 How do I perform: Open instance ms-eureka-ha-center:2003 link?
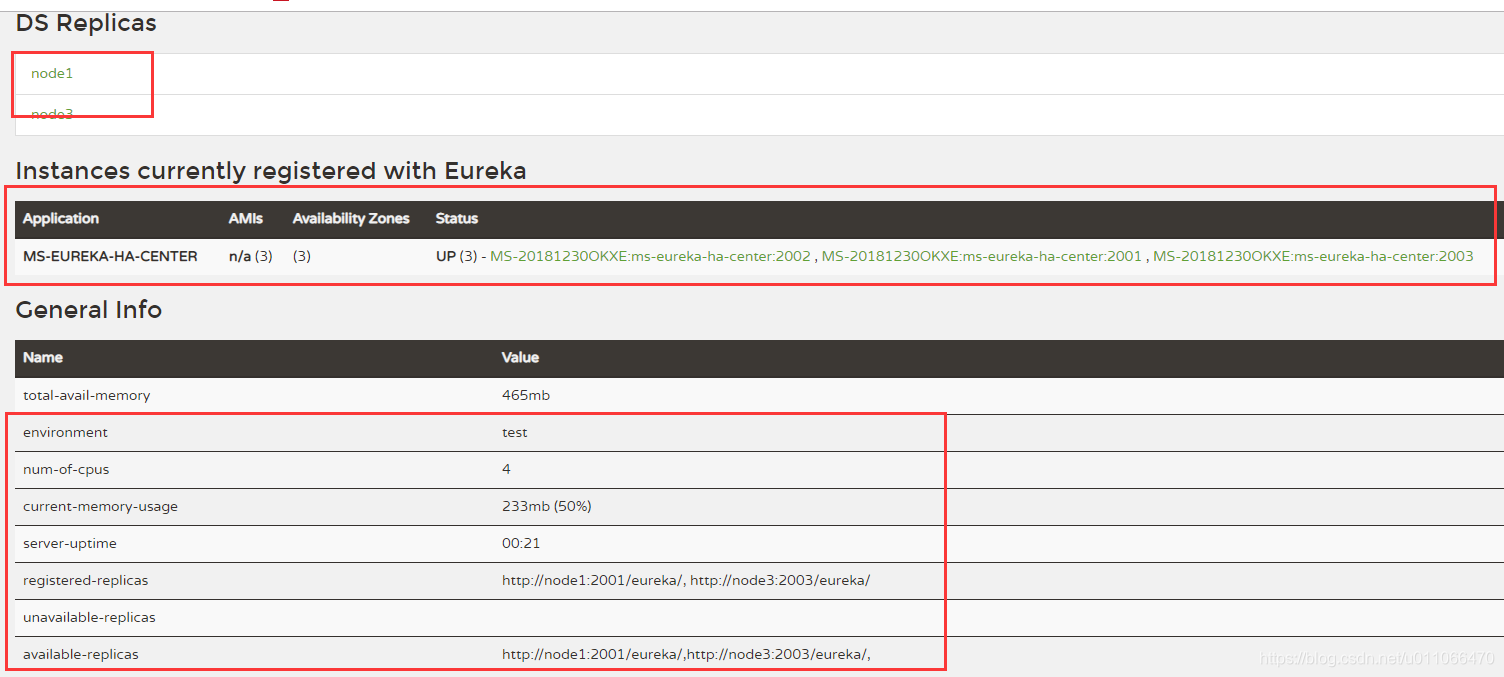[x=1313, y=256]
